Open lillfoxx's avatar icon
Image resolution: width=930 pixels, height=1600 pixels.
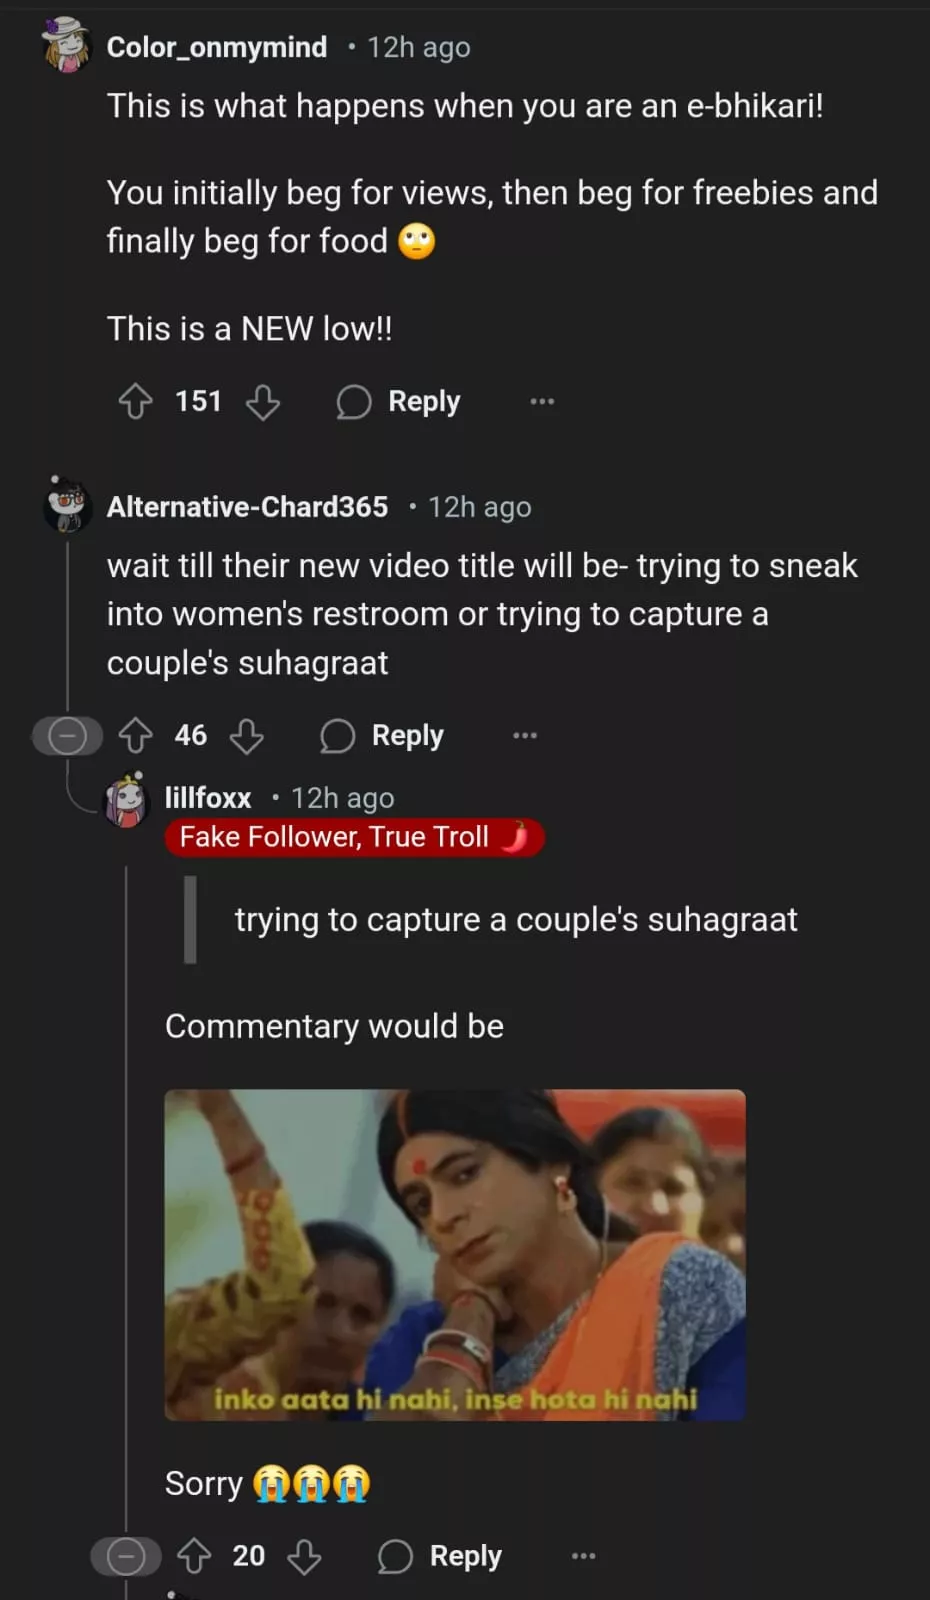[126, 799]
